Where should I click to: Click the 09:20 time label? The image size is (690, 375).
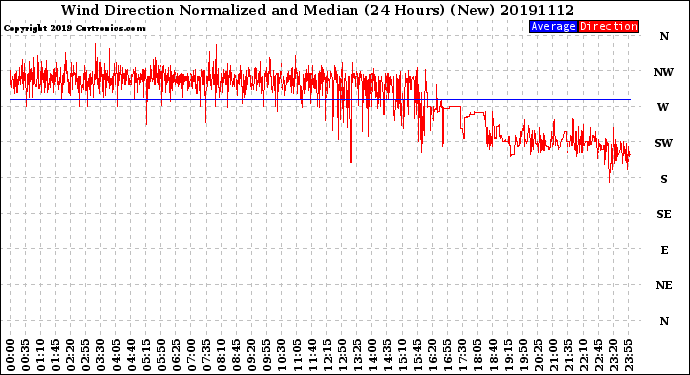[252, 355]
